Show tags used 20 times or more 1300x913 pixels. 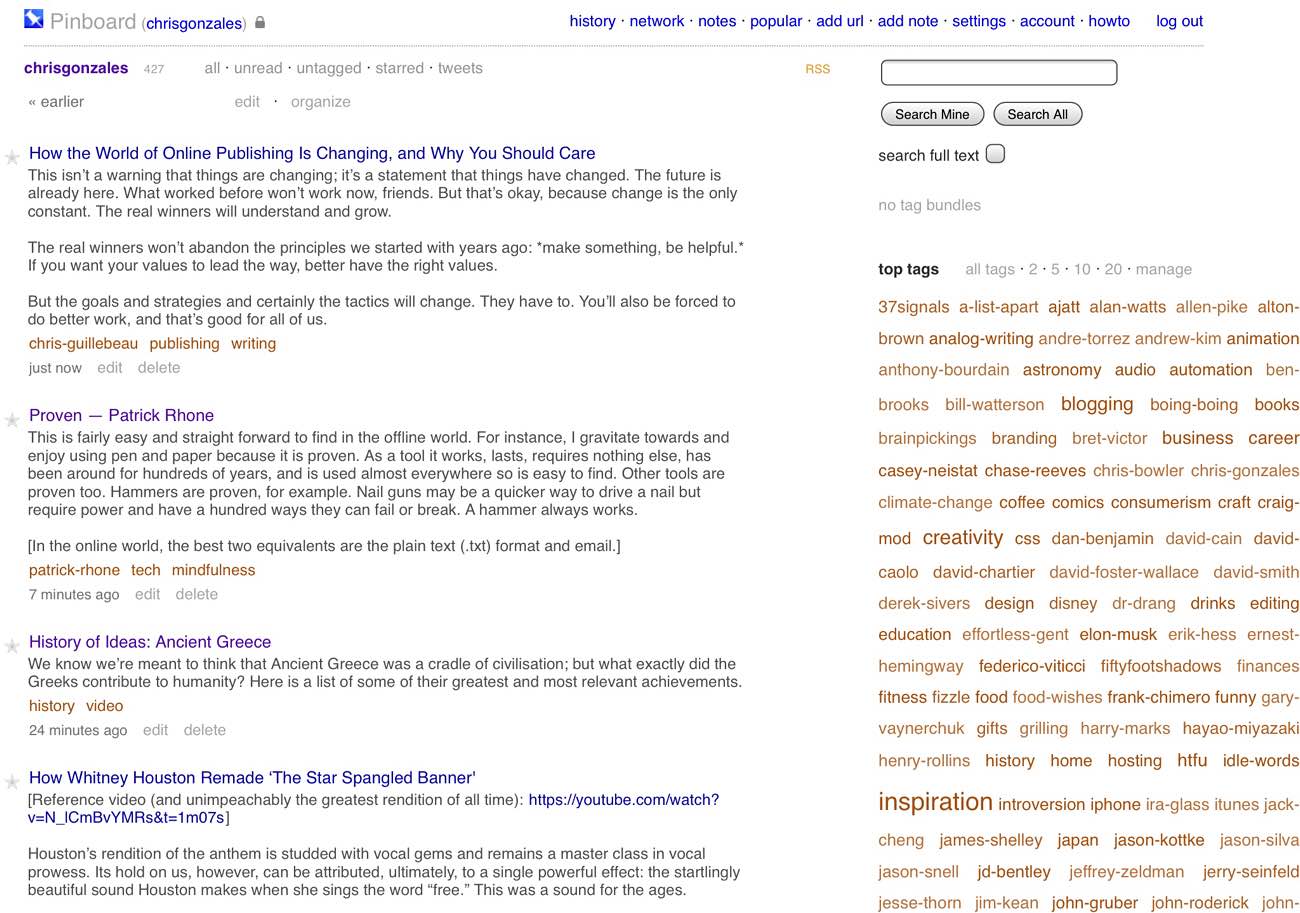[x=1113, y=269]
